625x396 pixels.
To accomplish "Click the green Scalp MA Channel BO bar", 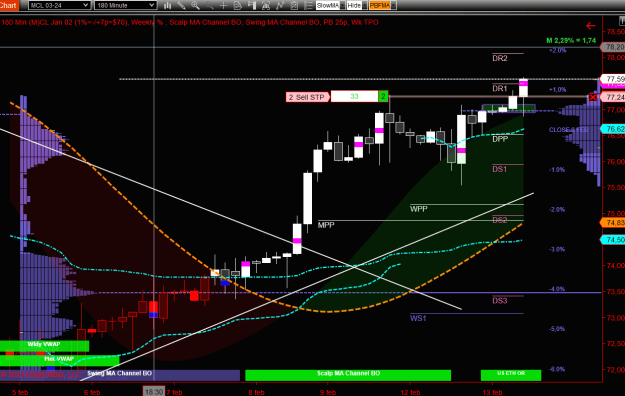I will [x=348, y=375].
